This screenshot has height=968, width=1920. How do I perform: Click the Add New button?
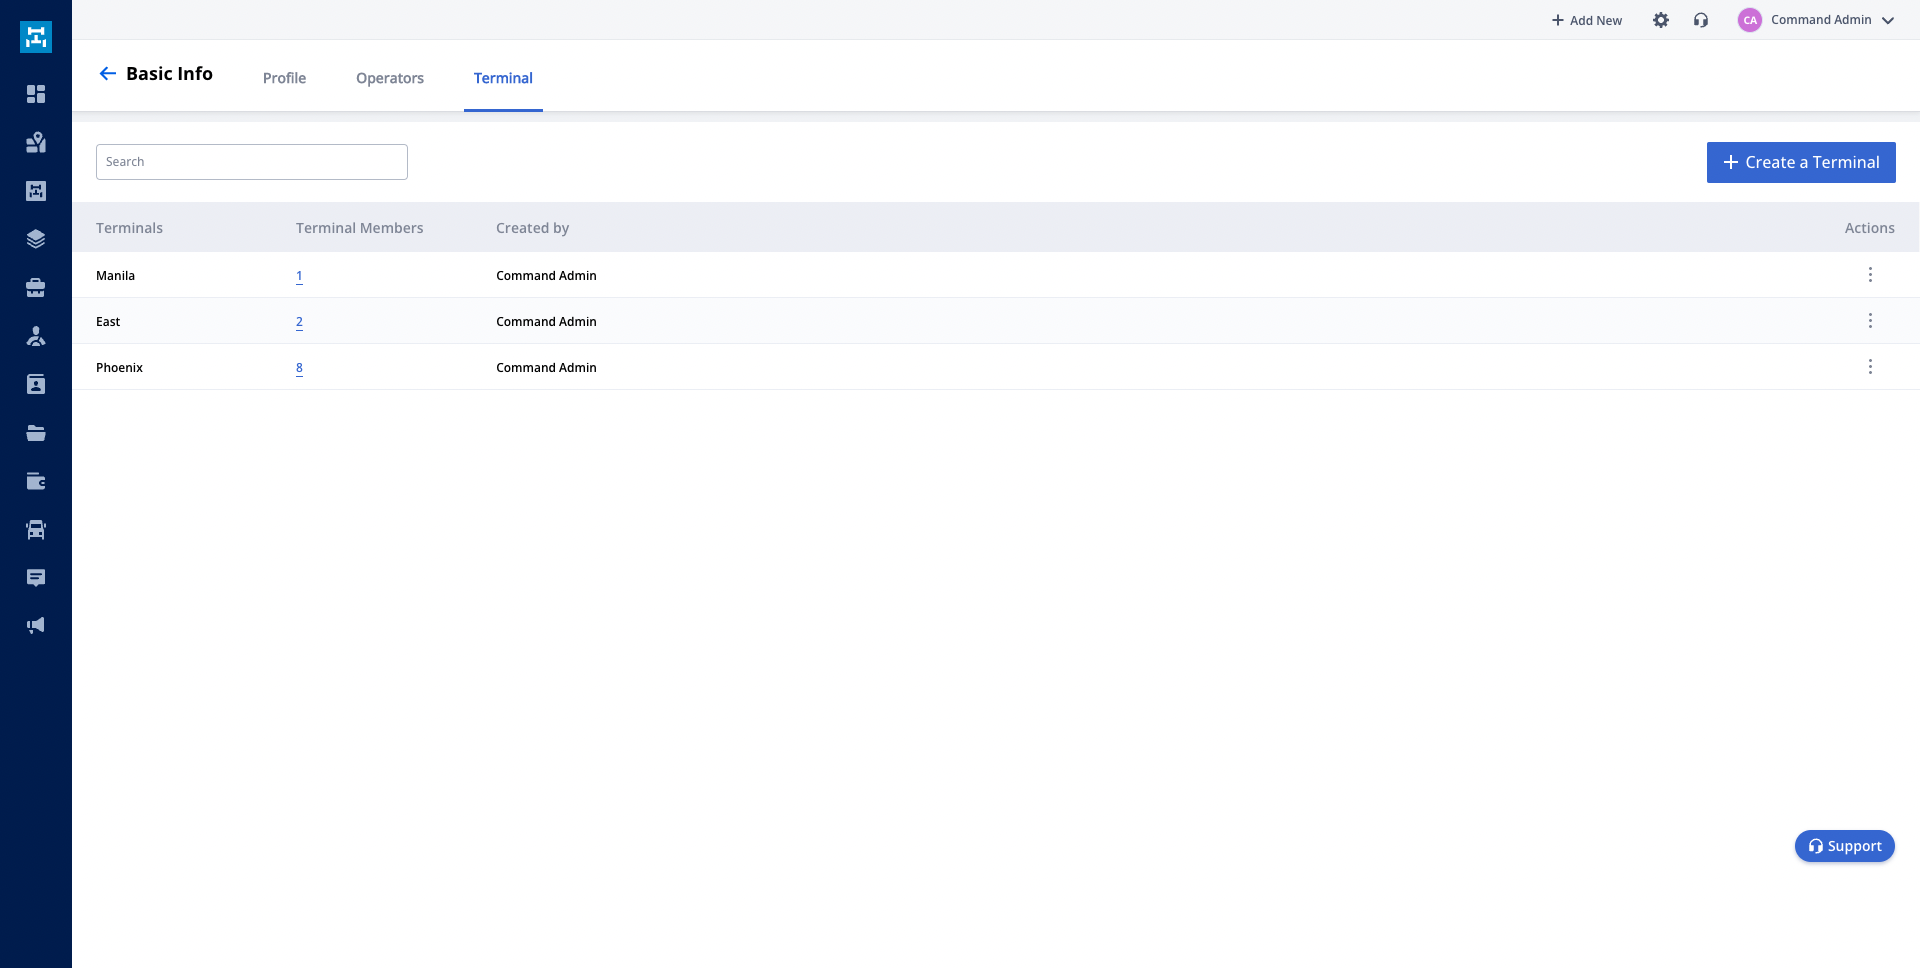point(1587,20)
